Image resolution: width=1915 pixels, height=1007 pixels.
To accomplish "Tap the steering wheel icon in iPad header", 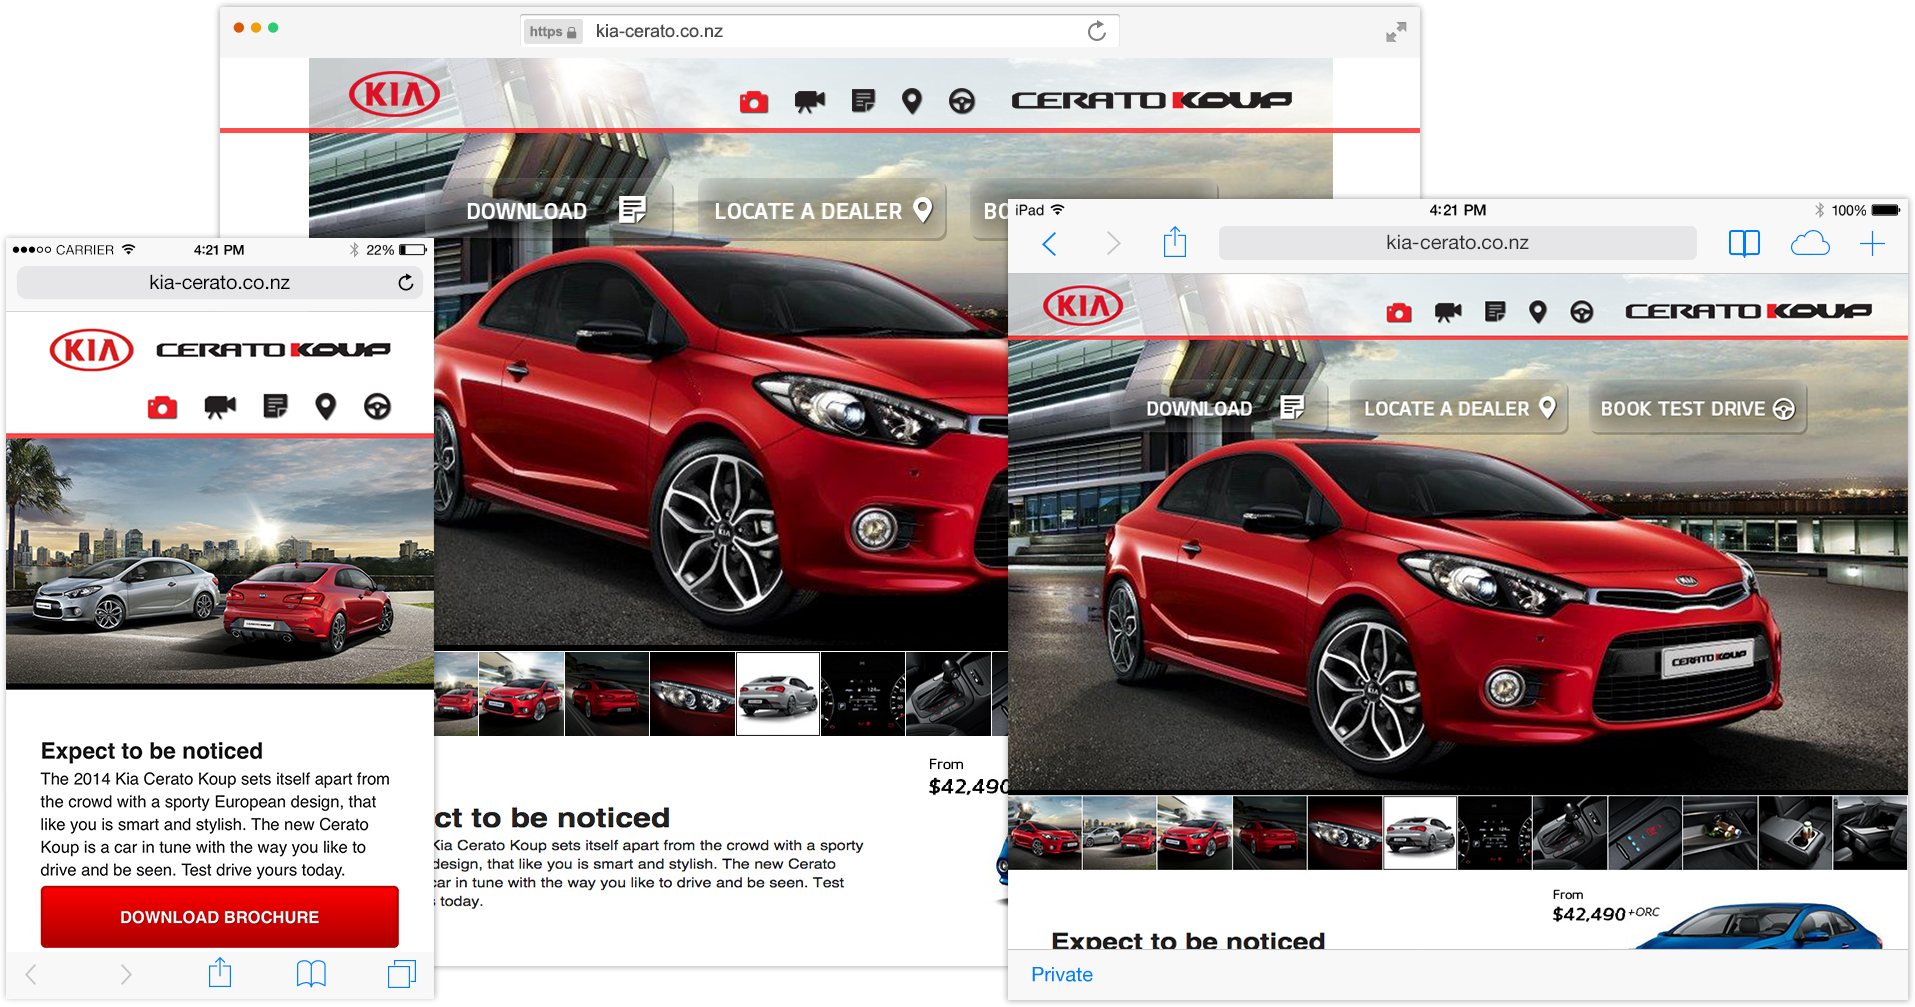I will 1581,313.
